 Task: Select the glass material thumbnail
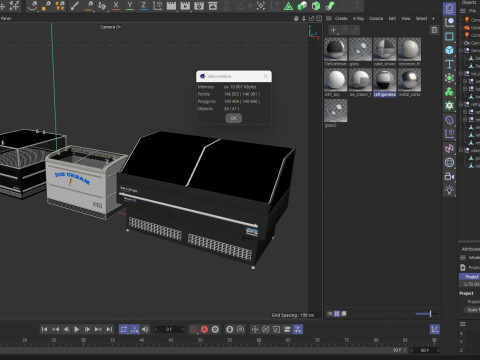(x=360, y=49)
